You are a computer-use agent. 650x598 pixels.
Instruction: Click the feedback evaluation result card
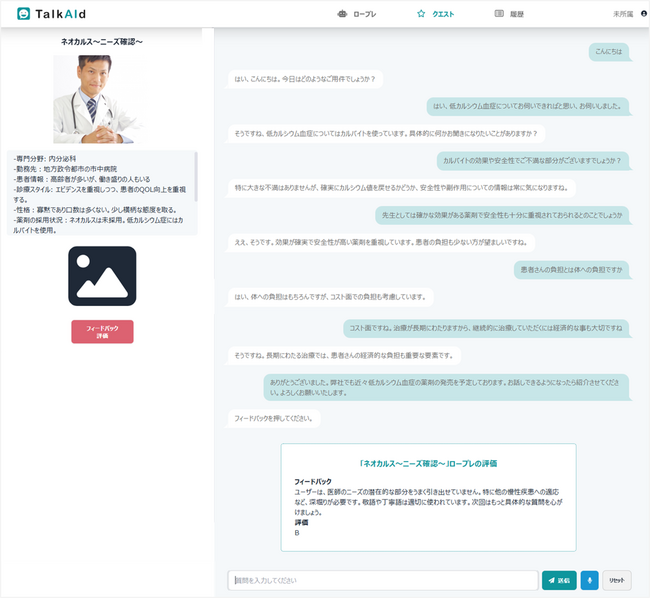click(x=428, y=497)
